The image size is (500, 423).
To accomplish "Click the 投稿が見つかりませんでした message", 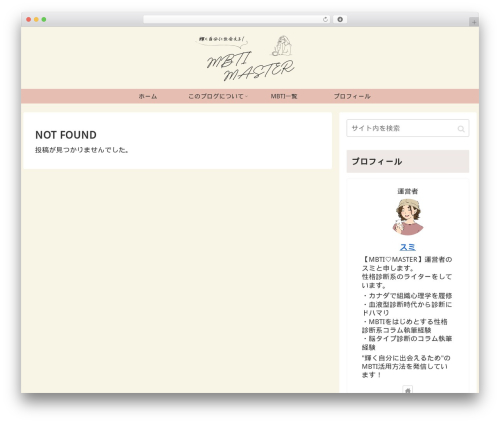I will pos(82,150).
